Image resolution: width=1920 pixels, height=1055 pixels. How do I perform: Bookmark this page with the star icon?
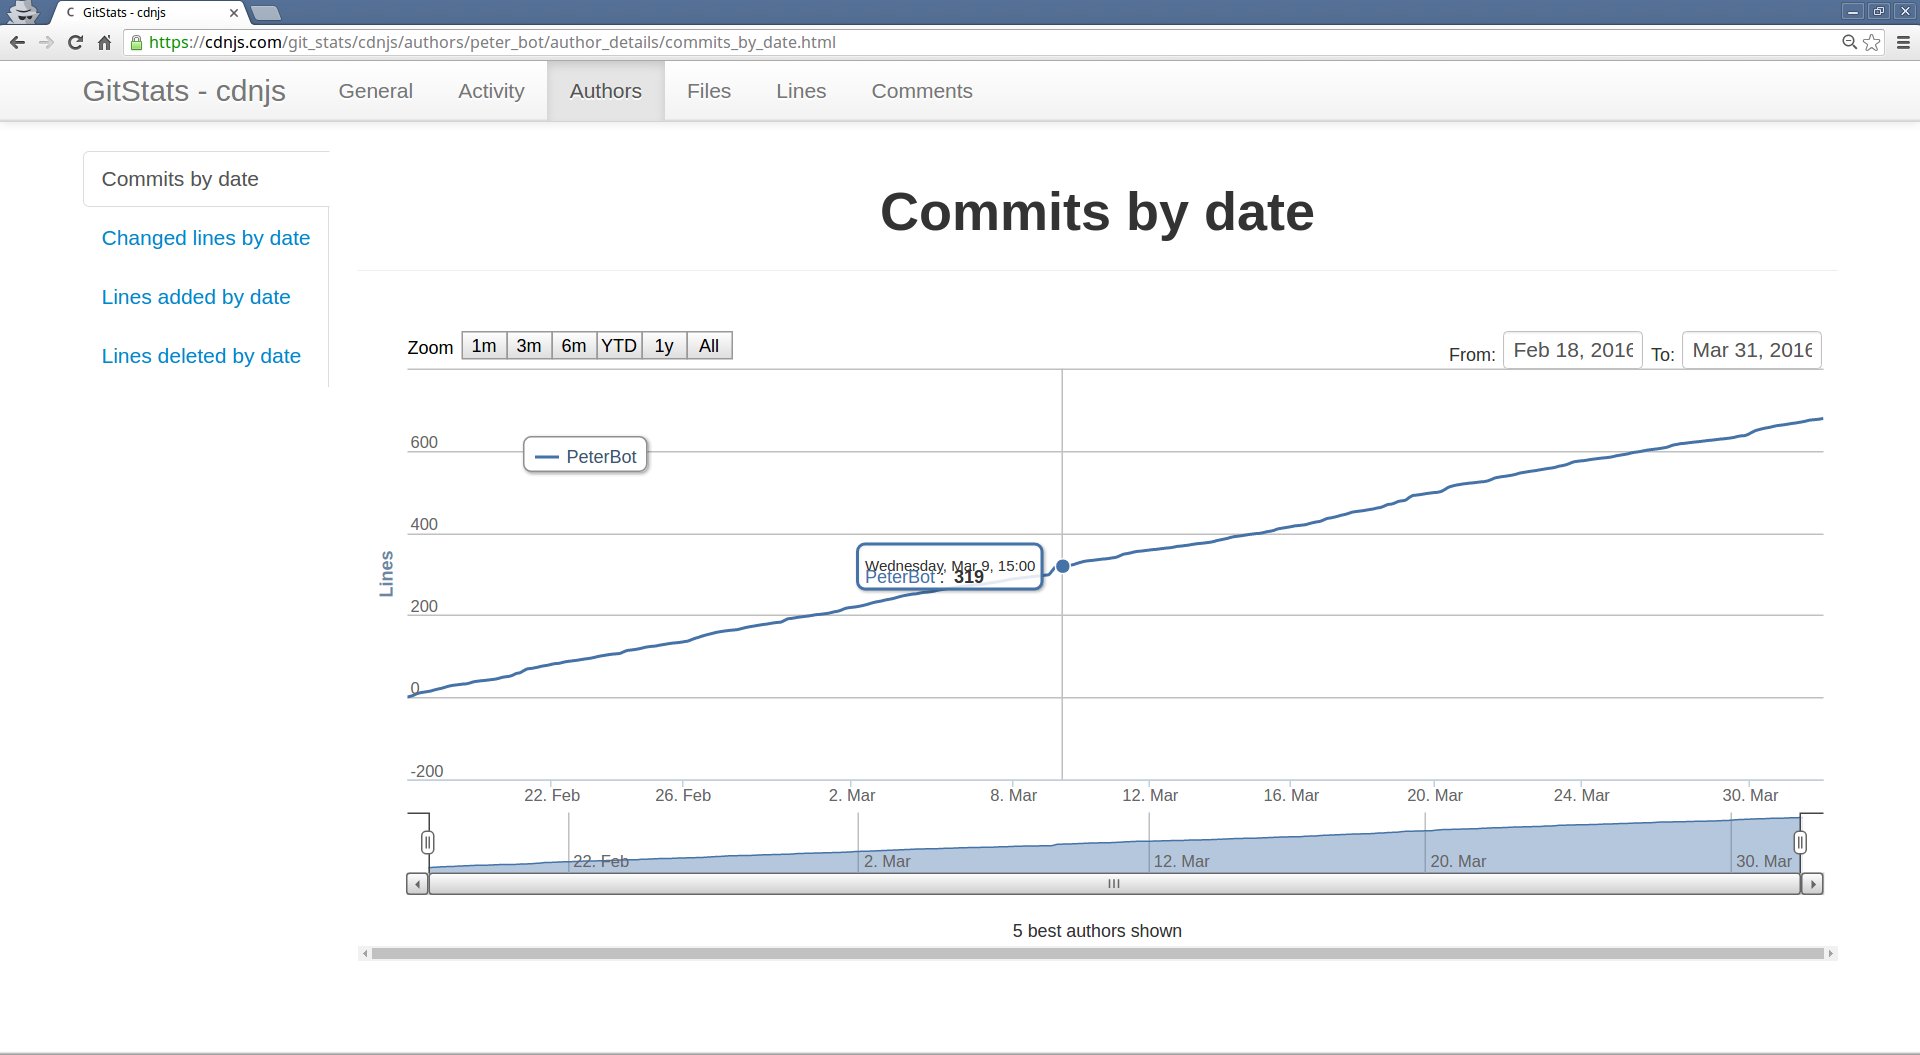pyautogui.click(x=1872, y=42)
